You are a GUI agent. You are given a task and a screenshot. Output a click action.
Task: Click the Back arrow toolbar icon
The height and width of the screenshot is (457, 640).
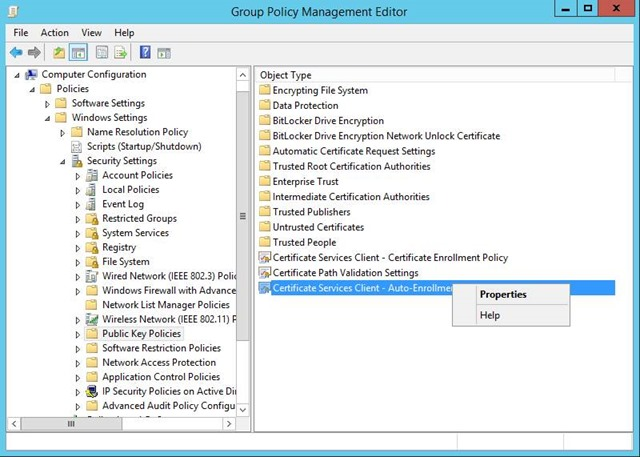coord(16,53)
